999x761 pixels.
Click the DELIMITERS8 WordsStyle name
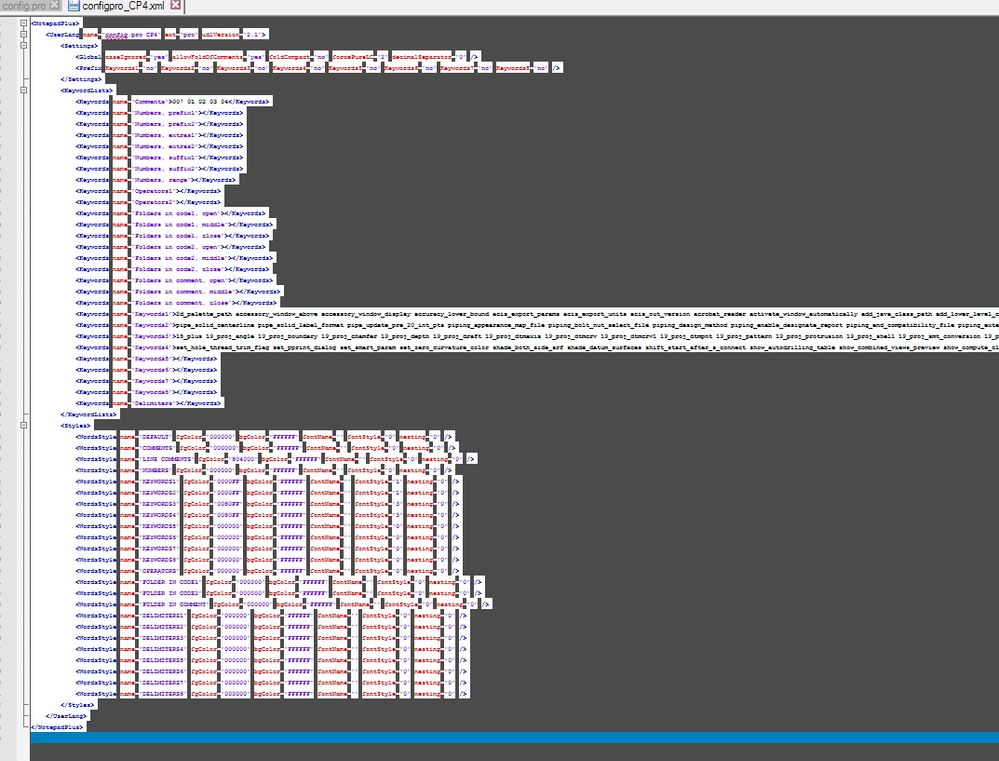162,693
